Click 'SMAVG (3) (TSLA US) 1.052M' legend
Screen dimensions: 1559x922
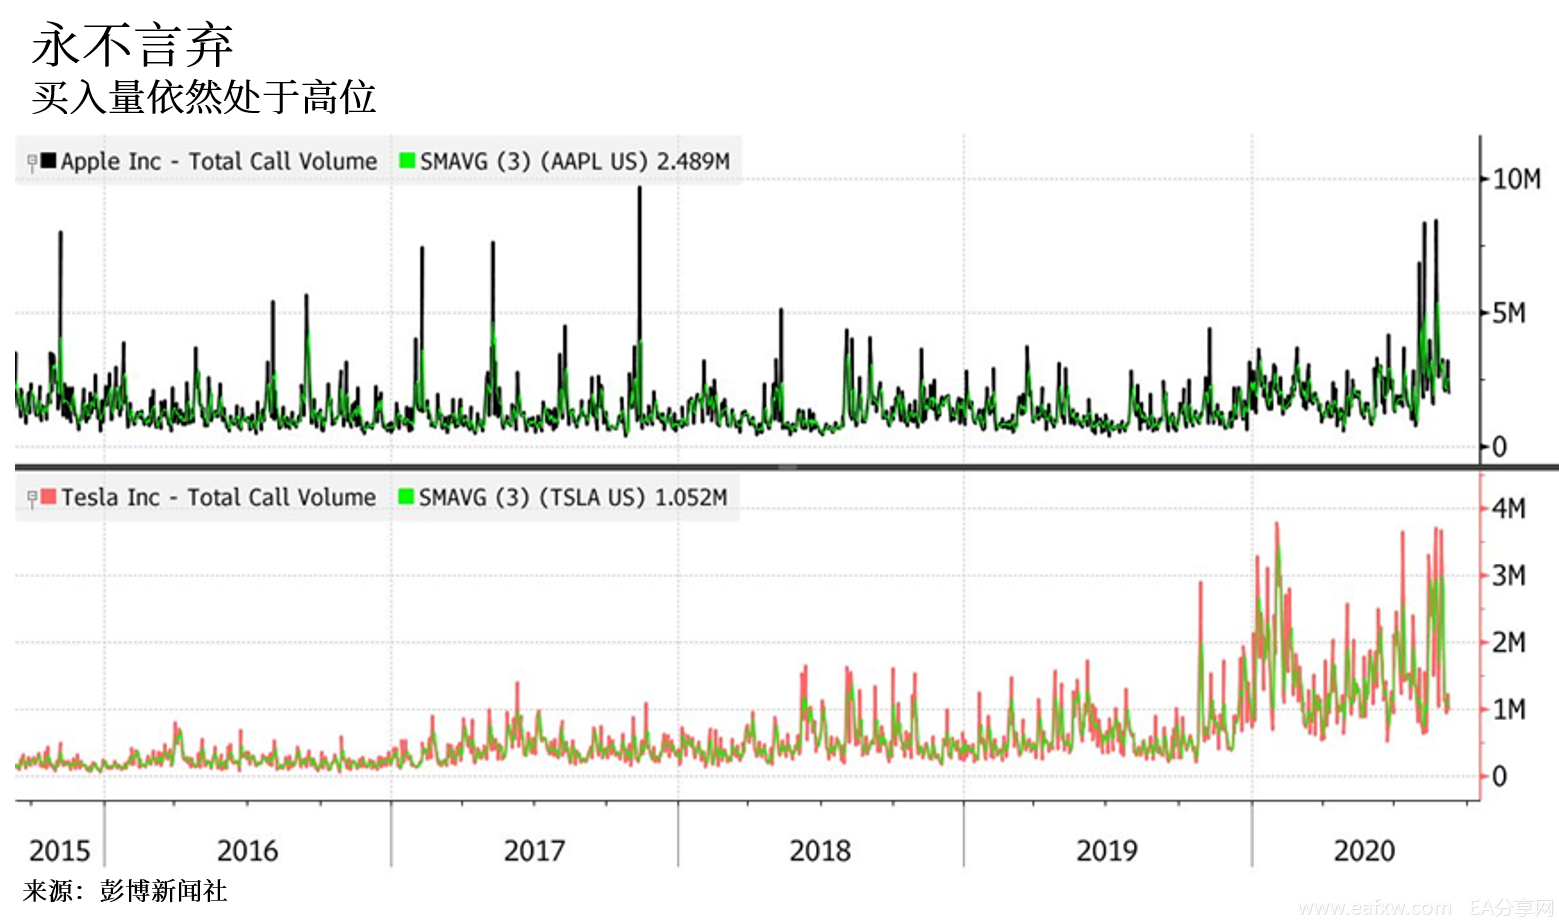(573, 497)
